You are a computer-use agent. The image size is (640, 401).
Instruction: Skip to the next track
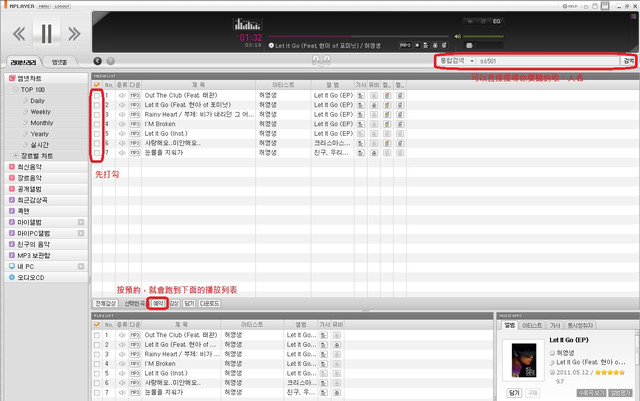pos(74,34)
